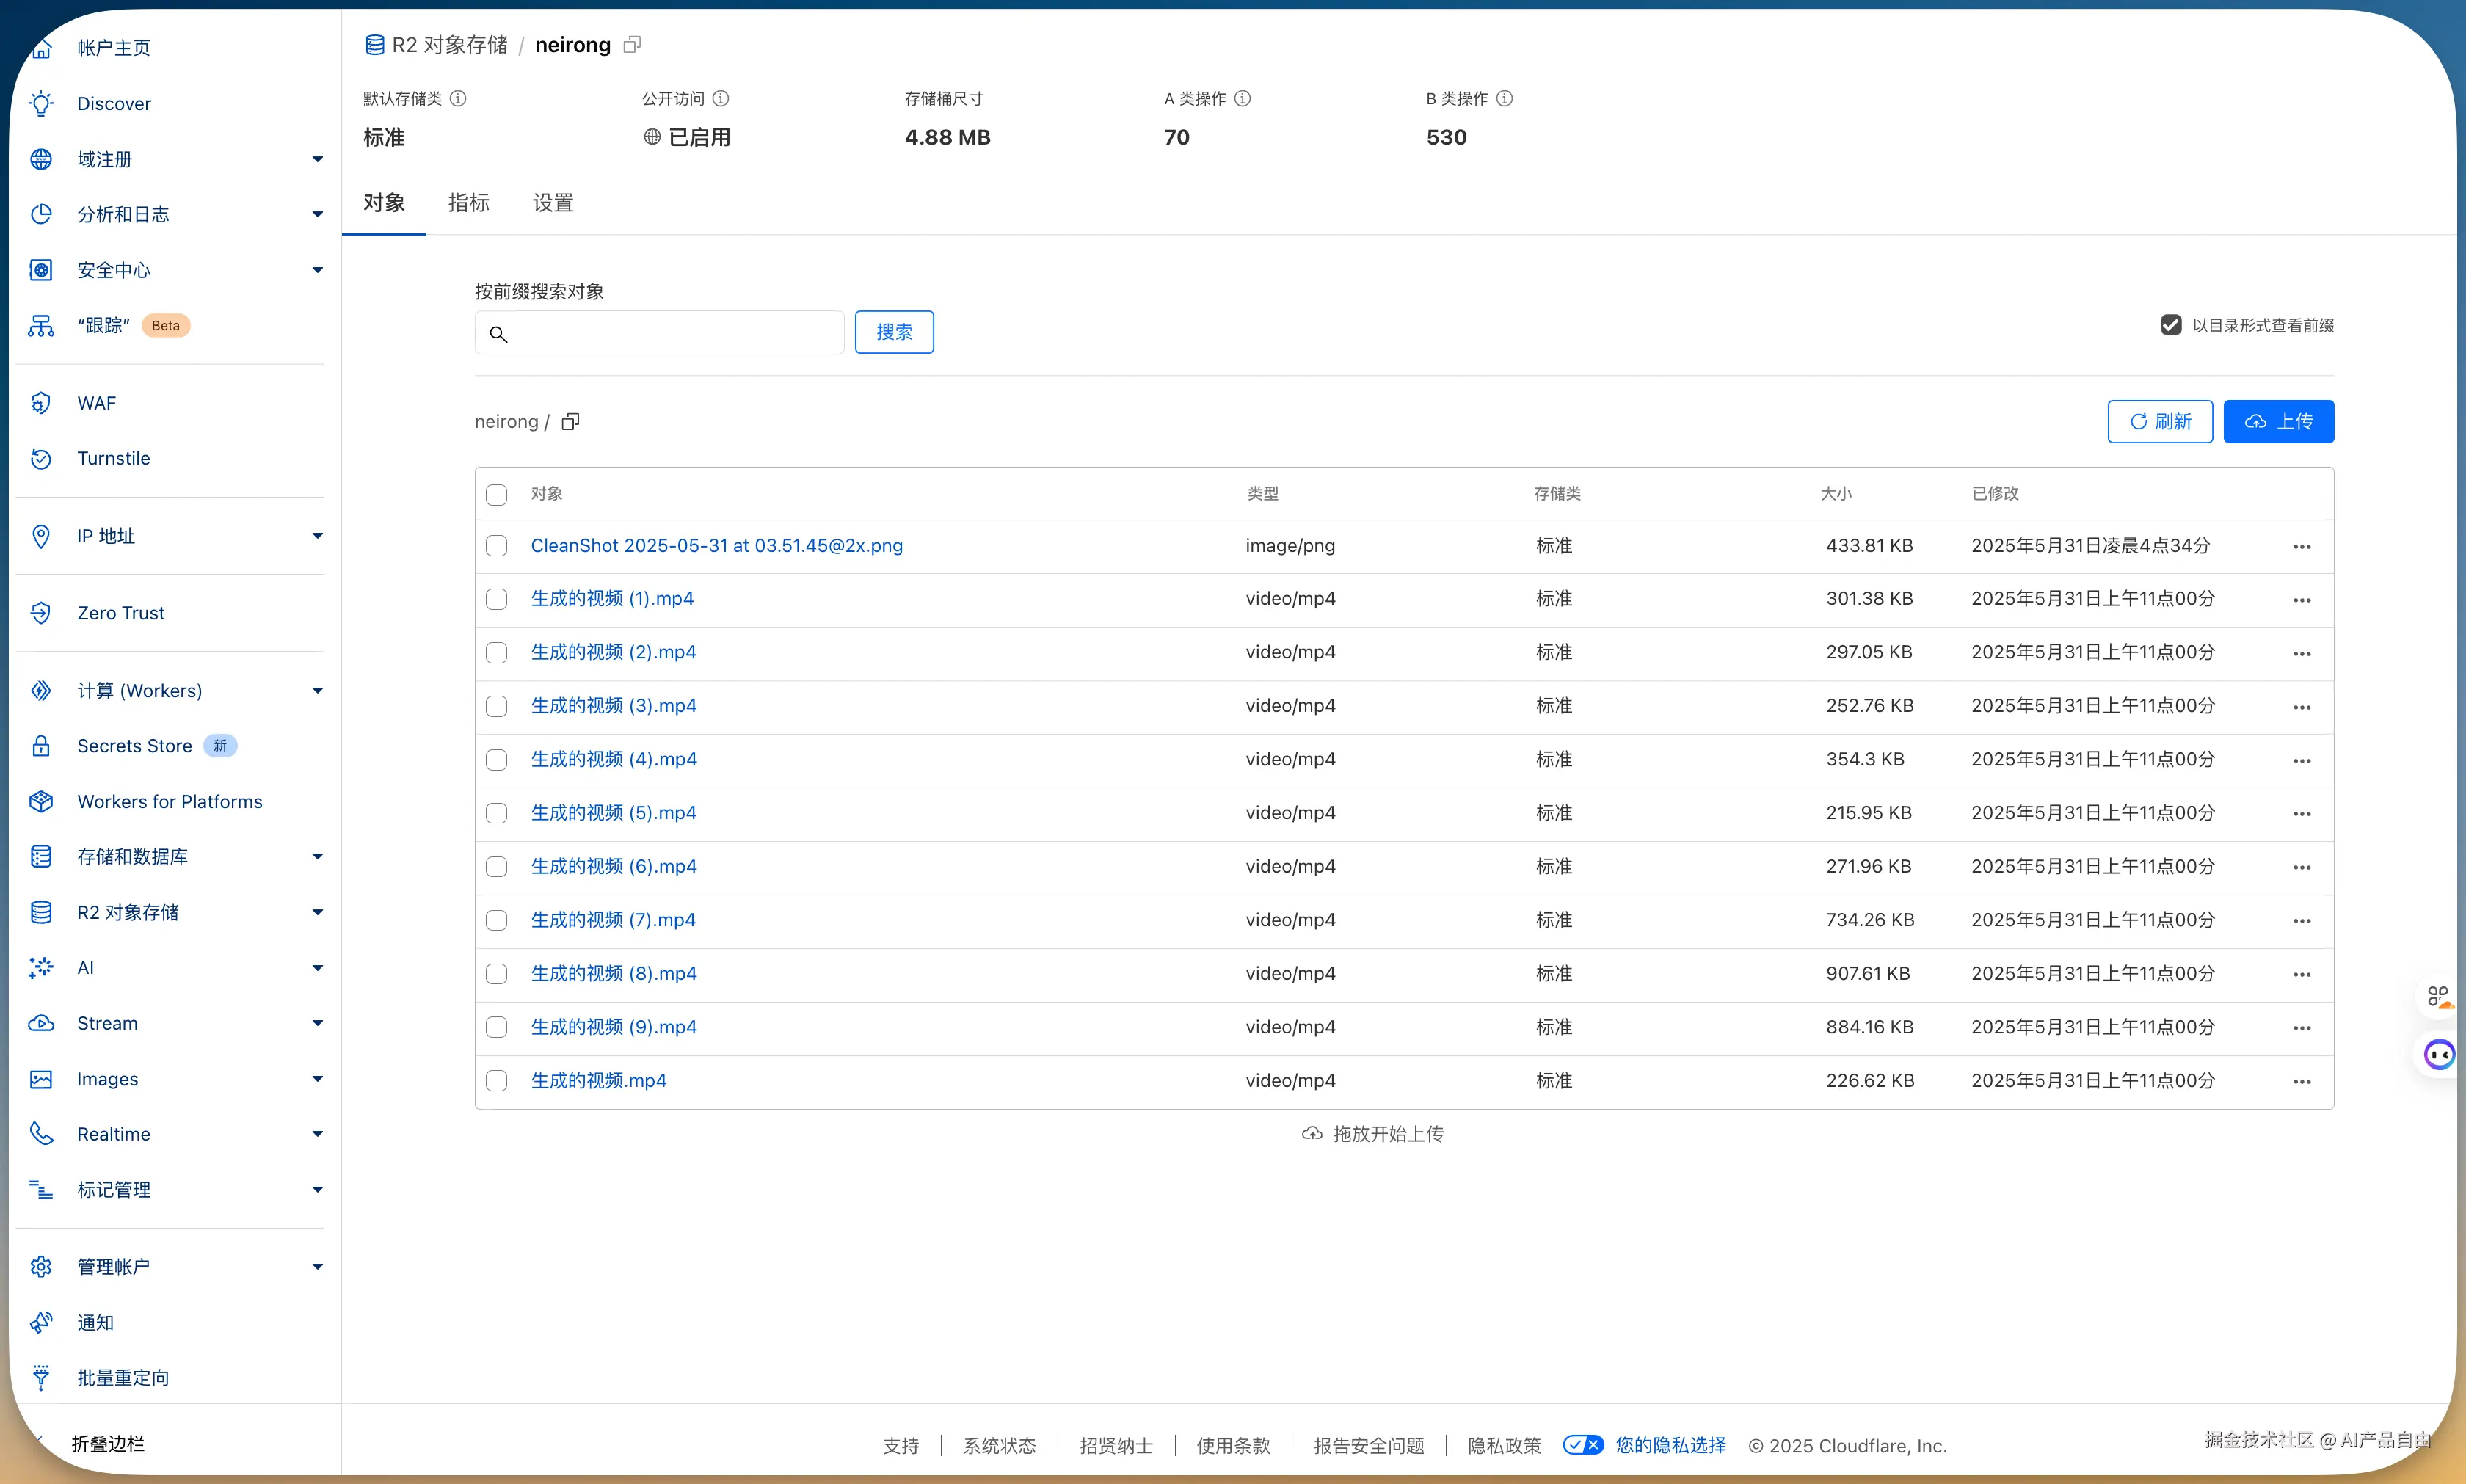The width and height of the screenshot is (2466, 1484).
Task: Click info icon next to 公开访问
Action: pos(721,98)
